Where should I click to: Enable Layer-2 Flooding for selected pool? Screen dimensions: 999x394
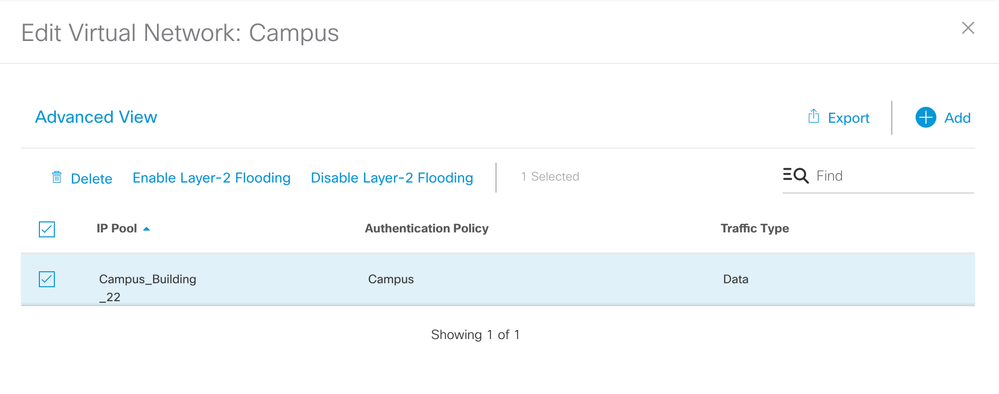(212, 178)
